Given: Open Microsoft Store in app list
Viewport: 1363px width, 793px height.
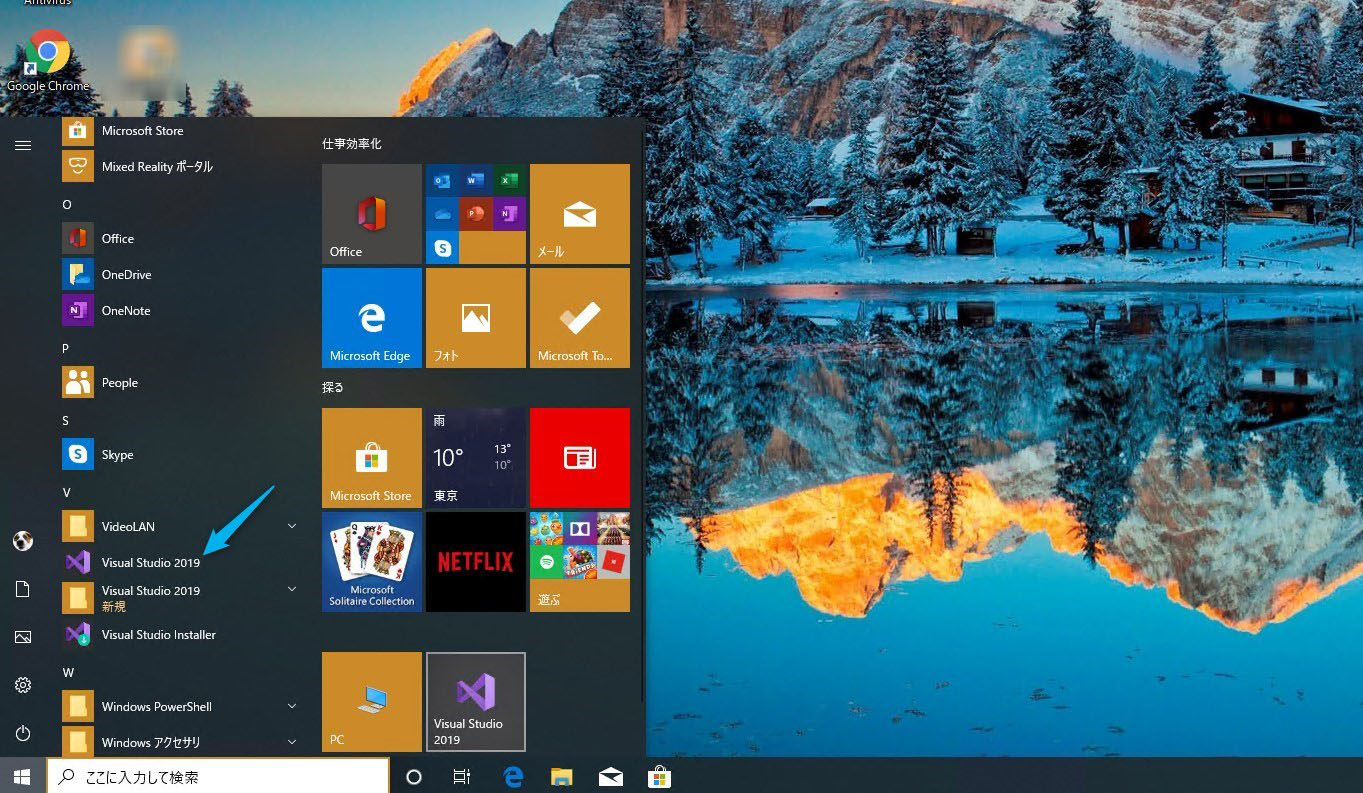Looking at the screenshot, I should 180,131.
